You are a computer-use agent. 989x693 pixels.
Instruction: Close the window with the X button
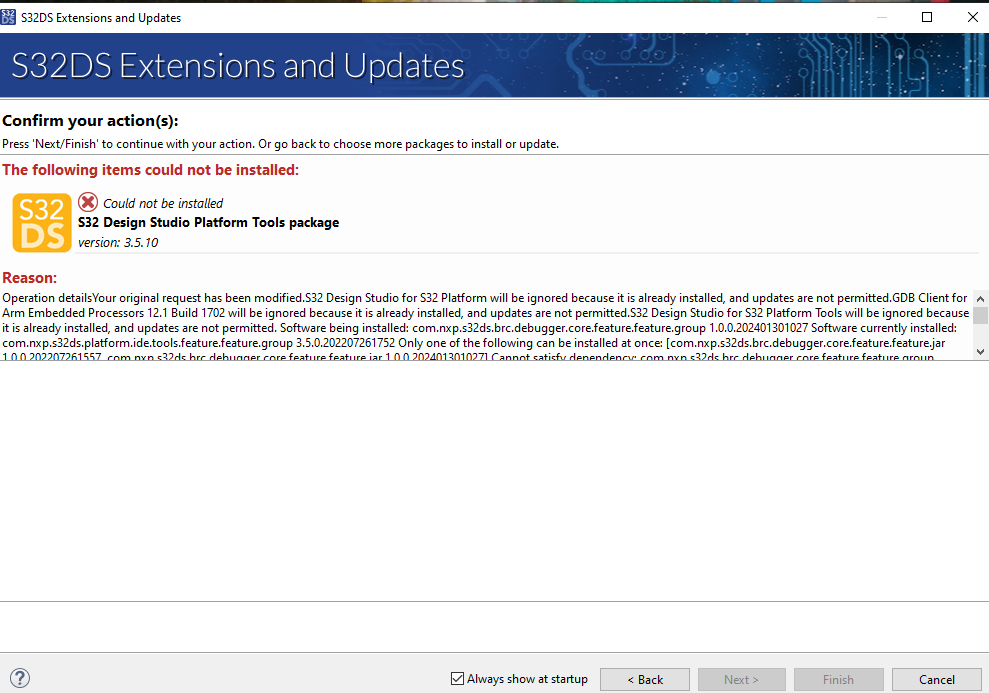pyautogui.click(x=972, y=17)
